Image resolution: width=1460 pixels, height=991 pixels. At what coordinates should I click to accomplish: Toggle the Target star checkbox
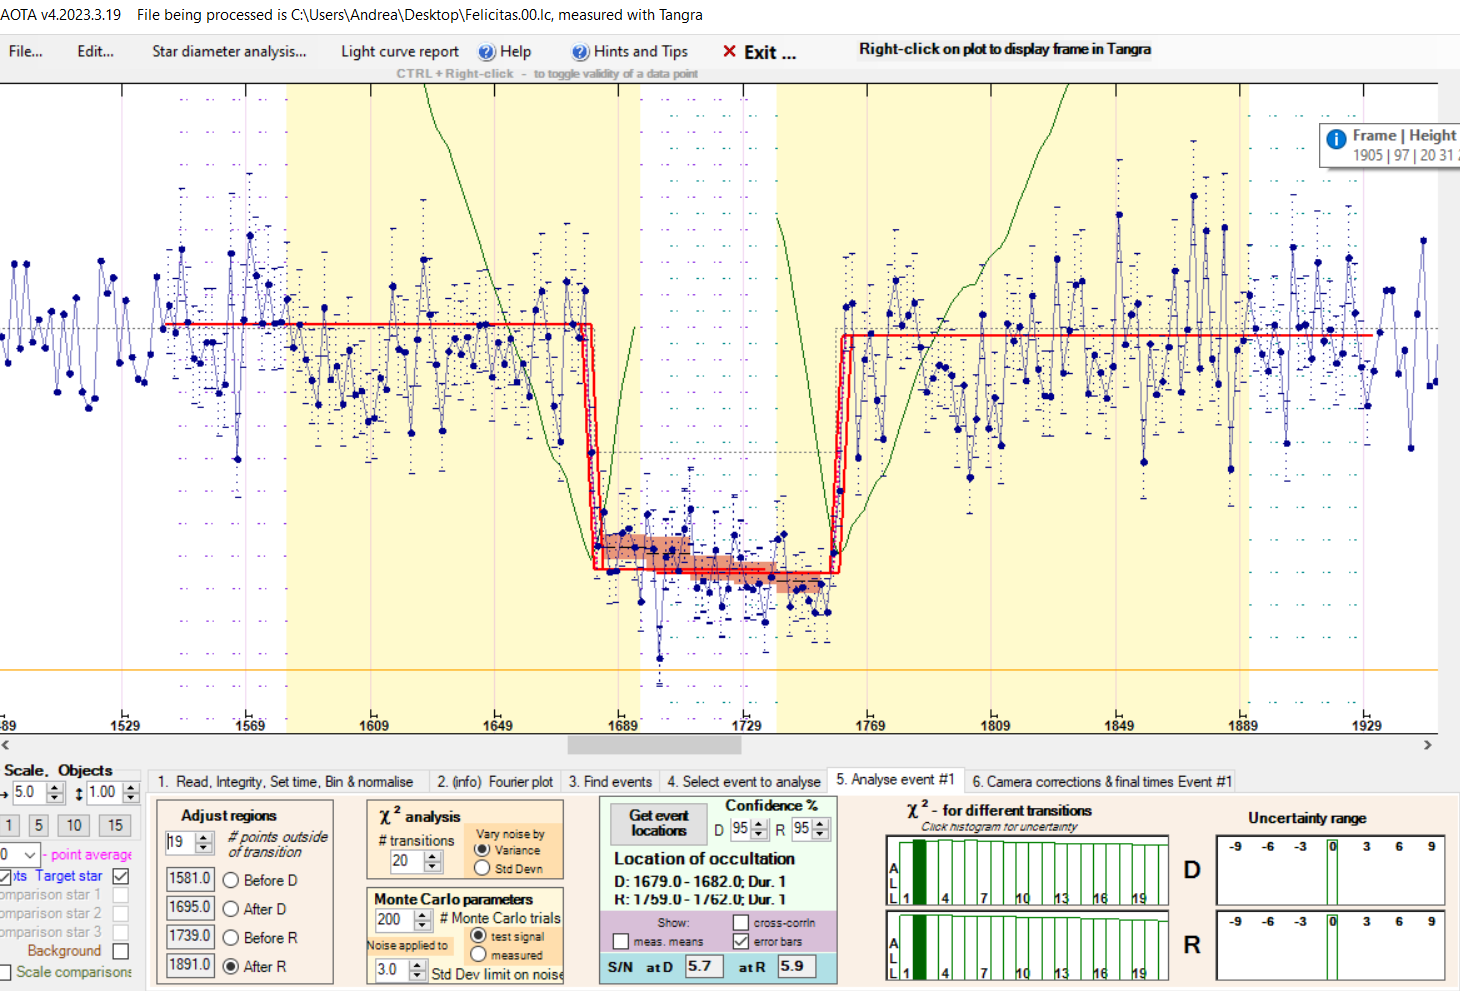coord(121,876)
